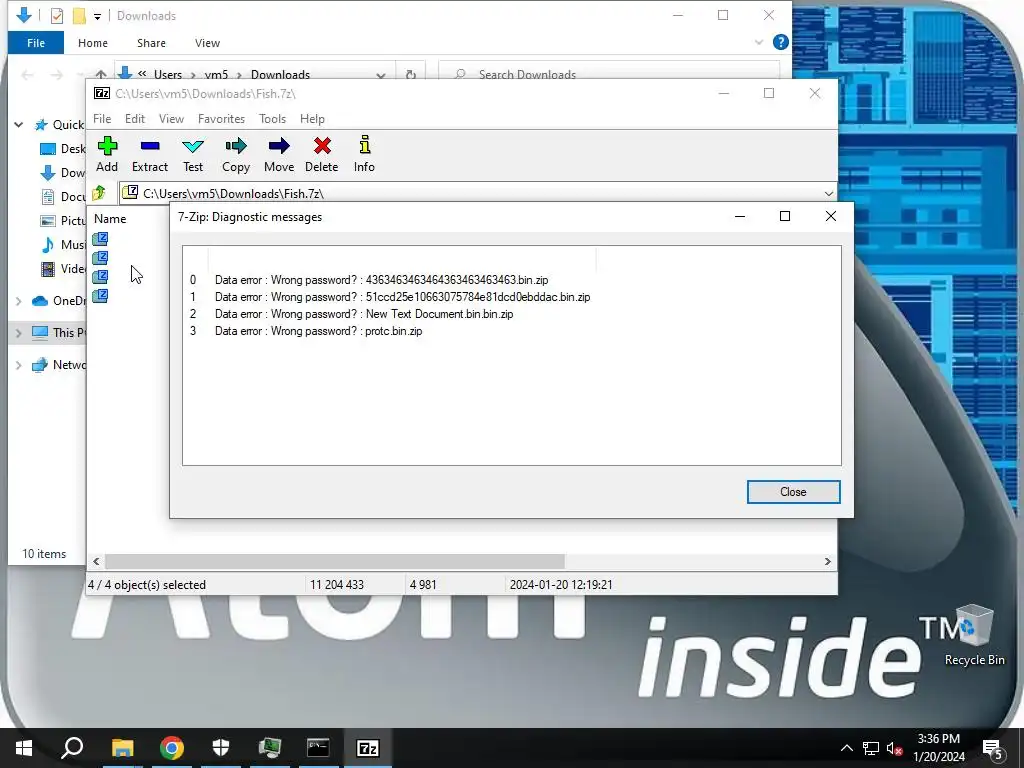Click the Copy toolbar icon
Viewport: 1024px width, 768px height.
pyautogui.click(x=236, y=155)
